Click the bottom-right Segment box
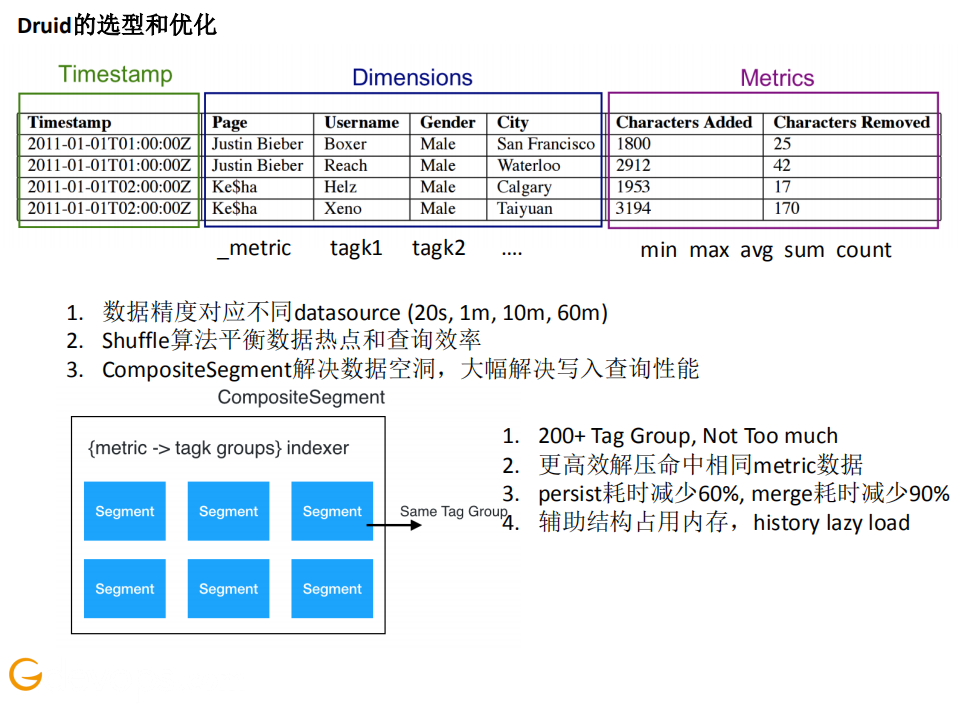 click(x=332, y=588)
